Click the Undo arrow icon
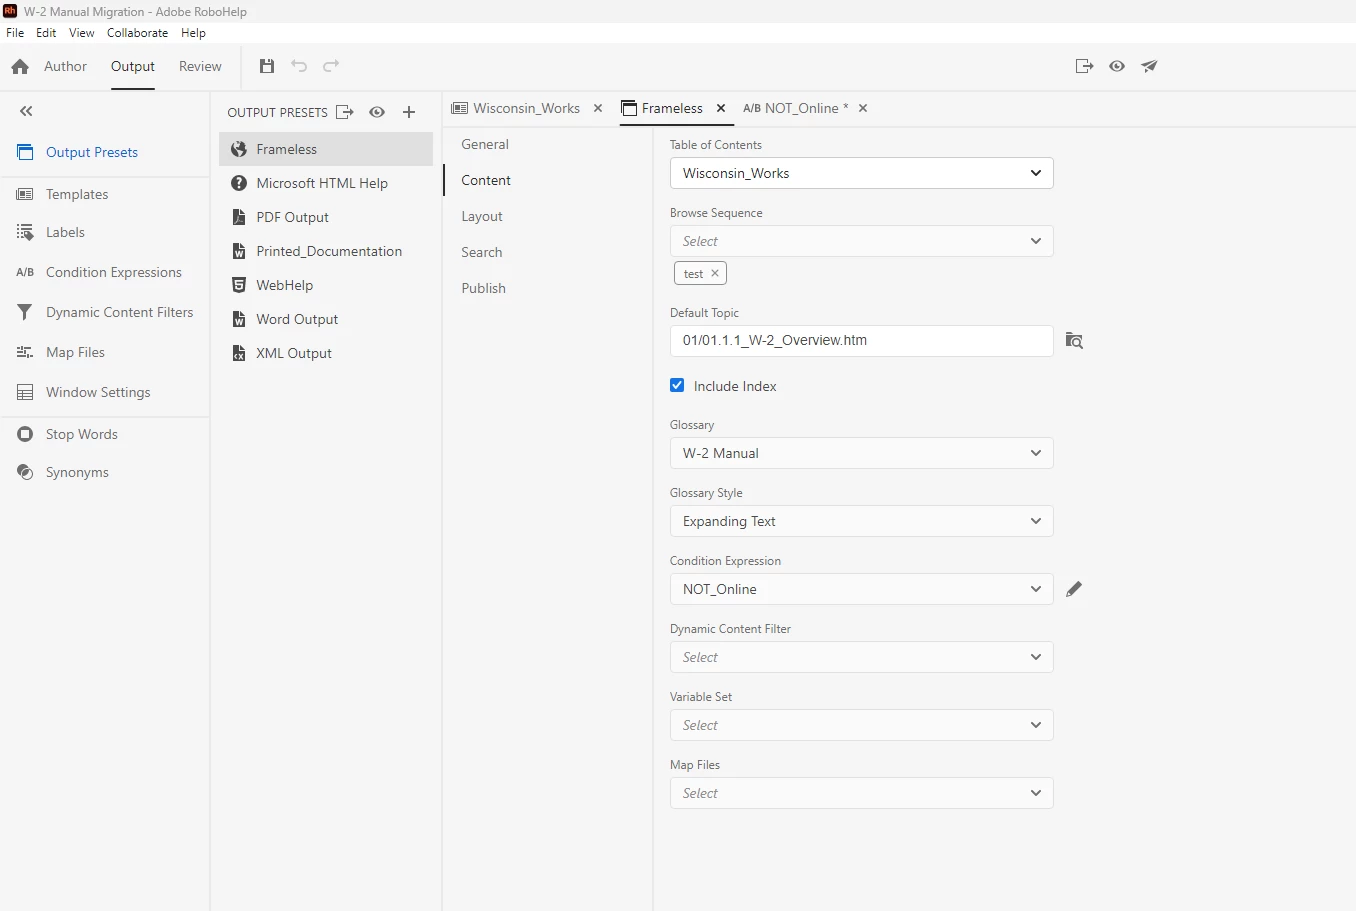 (299, 66)
